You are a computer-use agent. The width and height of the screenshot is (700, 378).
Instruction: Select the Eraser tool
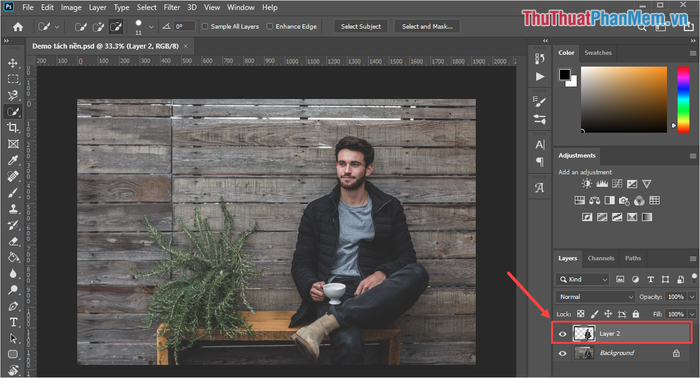(x=13, y=241)
